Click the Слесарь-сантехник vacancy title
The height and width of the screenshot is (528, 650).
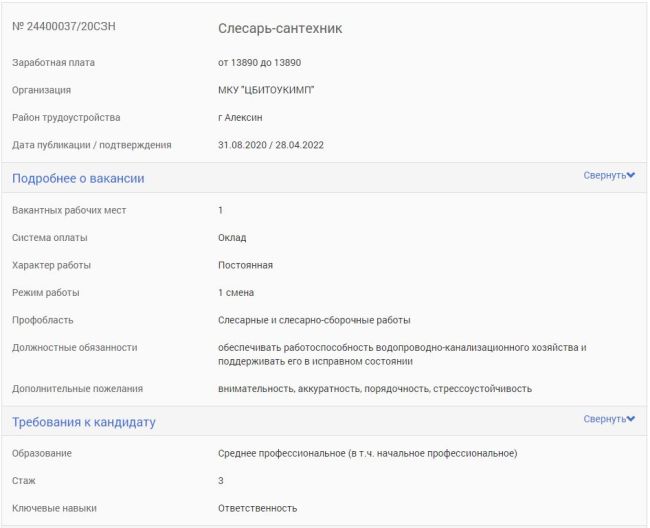(280, 28)
